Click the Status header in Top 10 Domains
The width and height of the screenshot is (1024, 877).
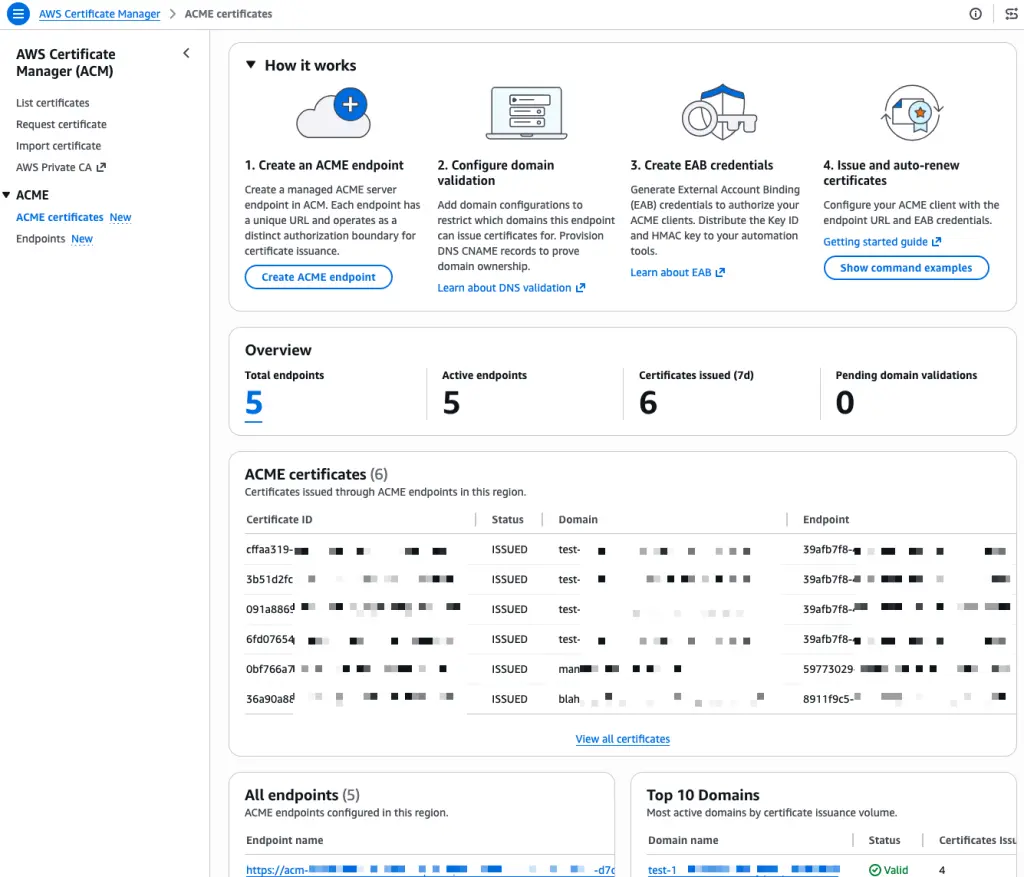tap(884, 840)
